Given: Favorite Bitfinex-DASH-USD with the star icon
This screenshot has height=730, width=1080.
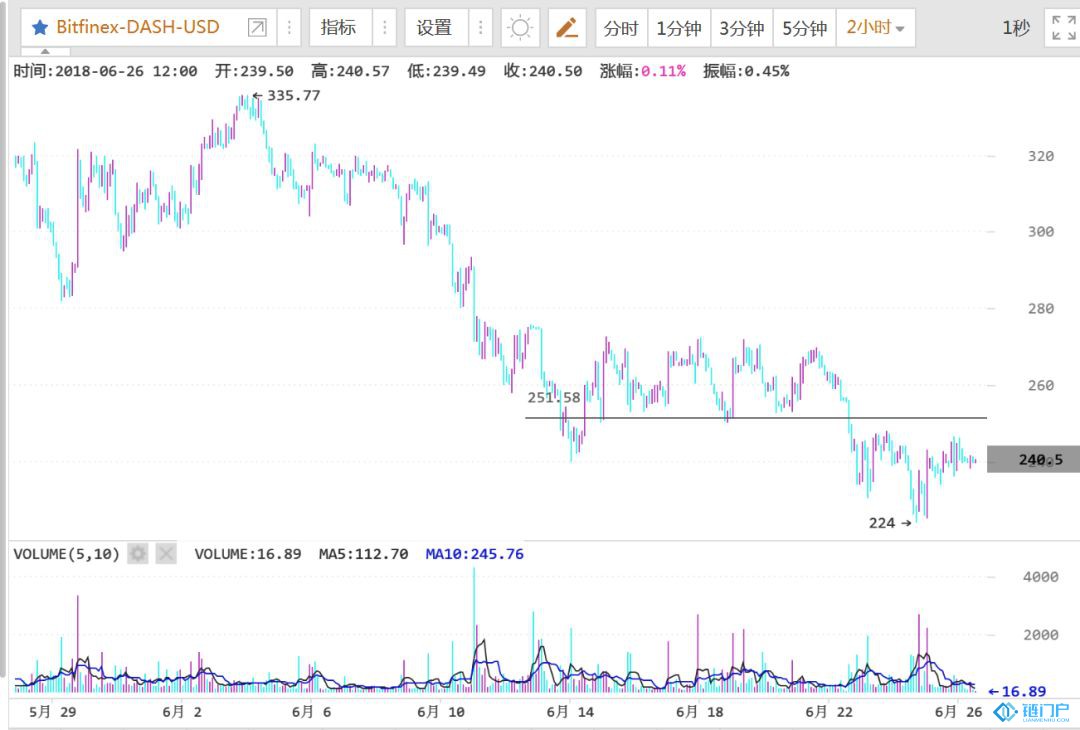Looking at the screenshot, I should [x=40, y=28].
